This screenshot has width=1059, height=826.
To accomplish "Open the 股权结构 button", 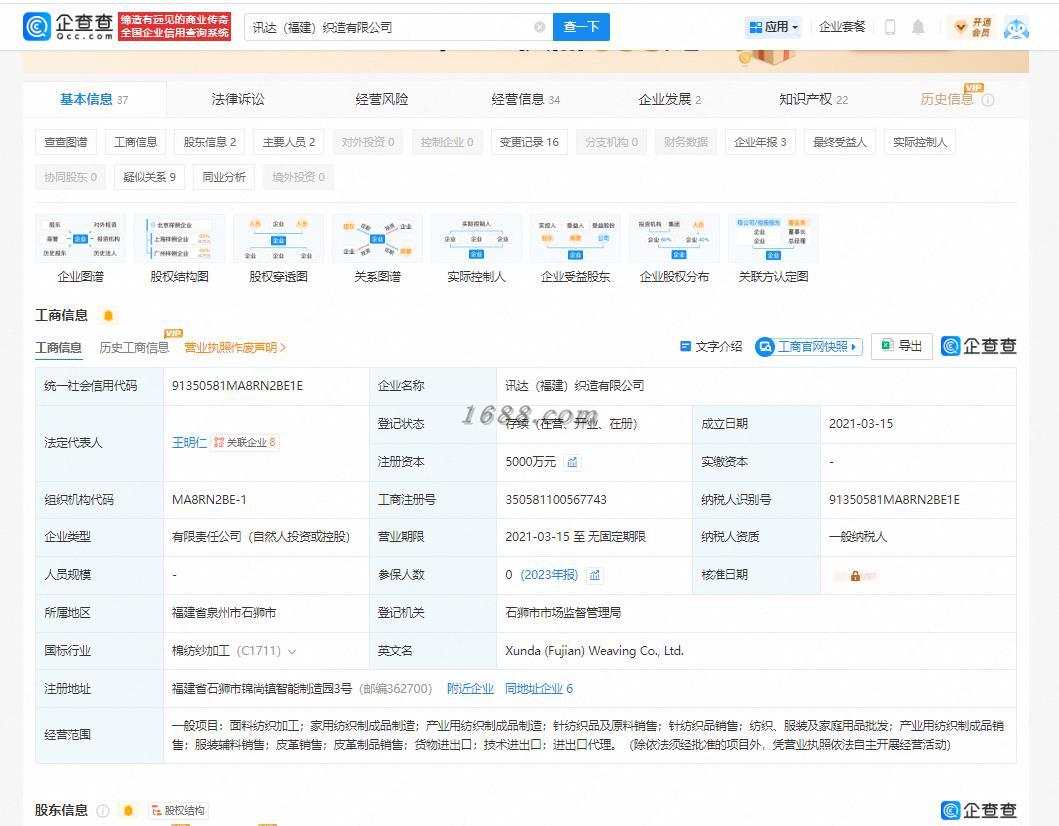I will [x=178, y=810].
